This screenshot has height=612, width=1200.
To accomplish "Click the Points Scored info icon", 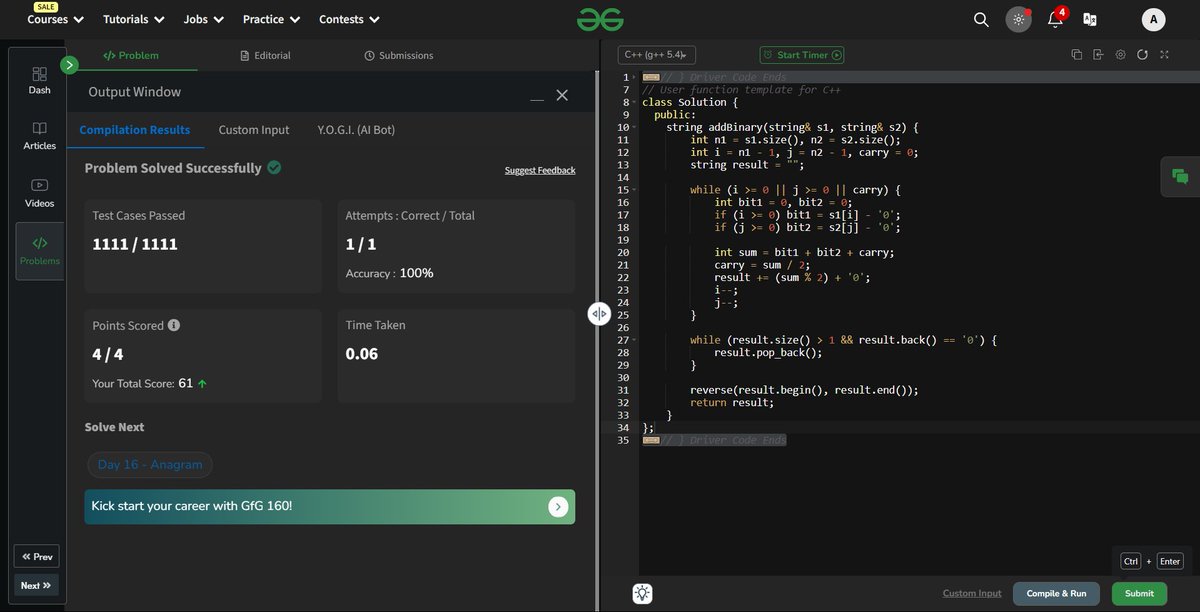I will 174,326.
